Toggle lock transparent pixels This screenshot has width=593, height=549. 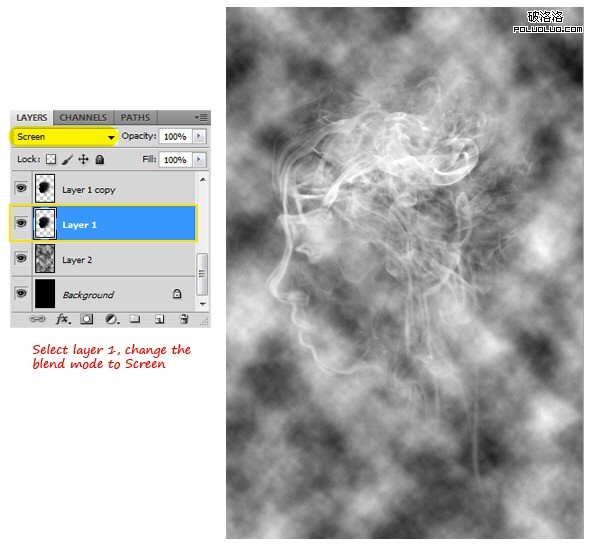51,159
